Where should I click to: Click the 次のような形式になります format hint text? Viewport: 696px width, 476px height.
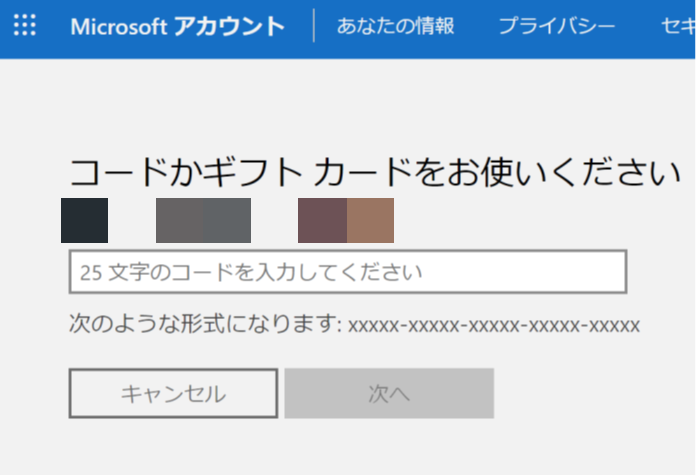pos(354,324)
